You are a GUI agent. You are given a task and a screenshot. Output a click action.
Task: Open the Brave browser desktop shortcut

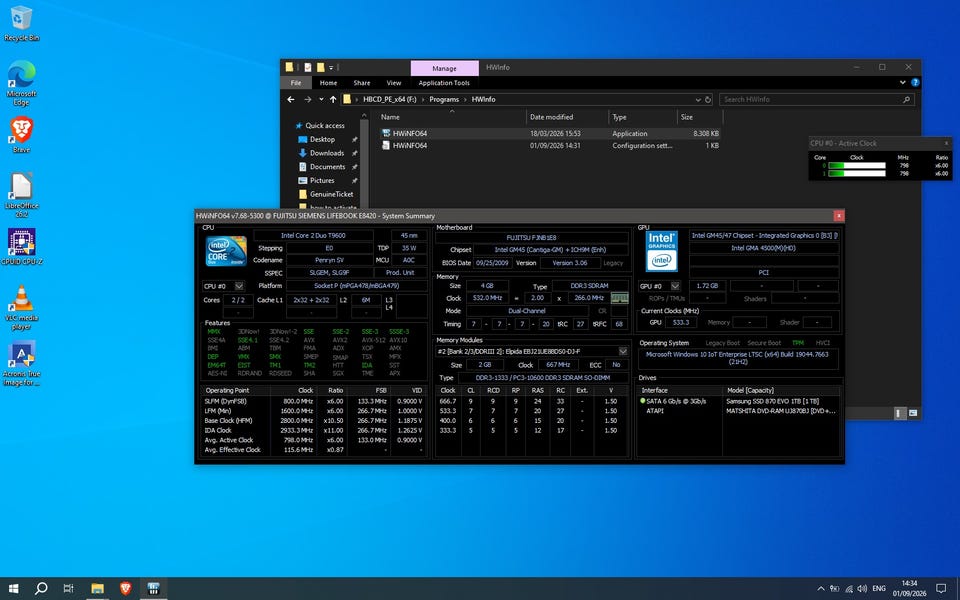21,135
